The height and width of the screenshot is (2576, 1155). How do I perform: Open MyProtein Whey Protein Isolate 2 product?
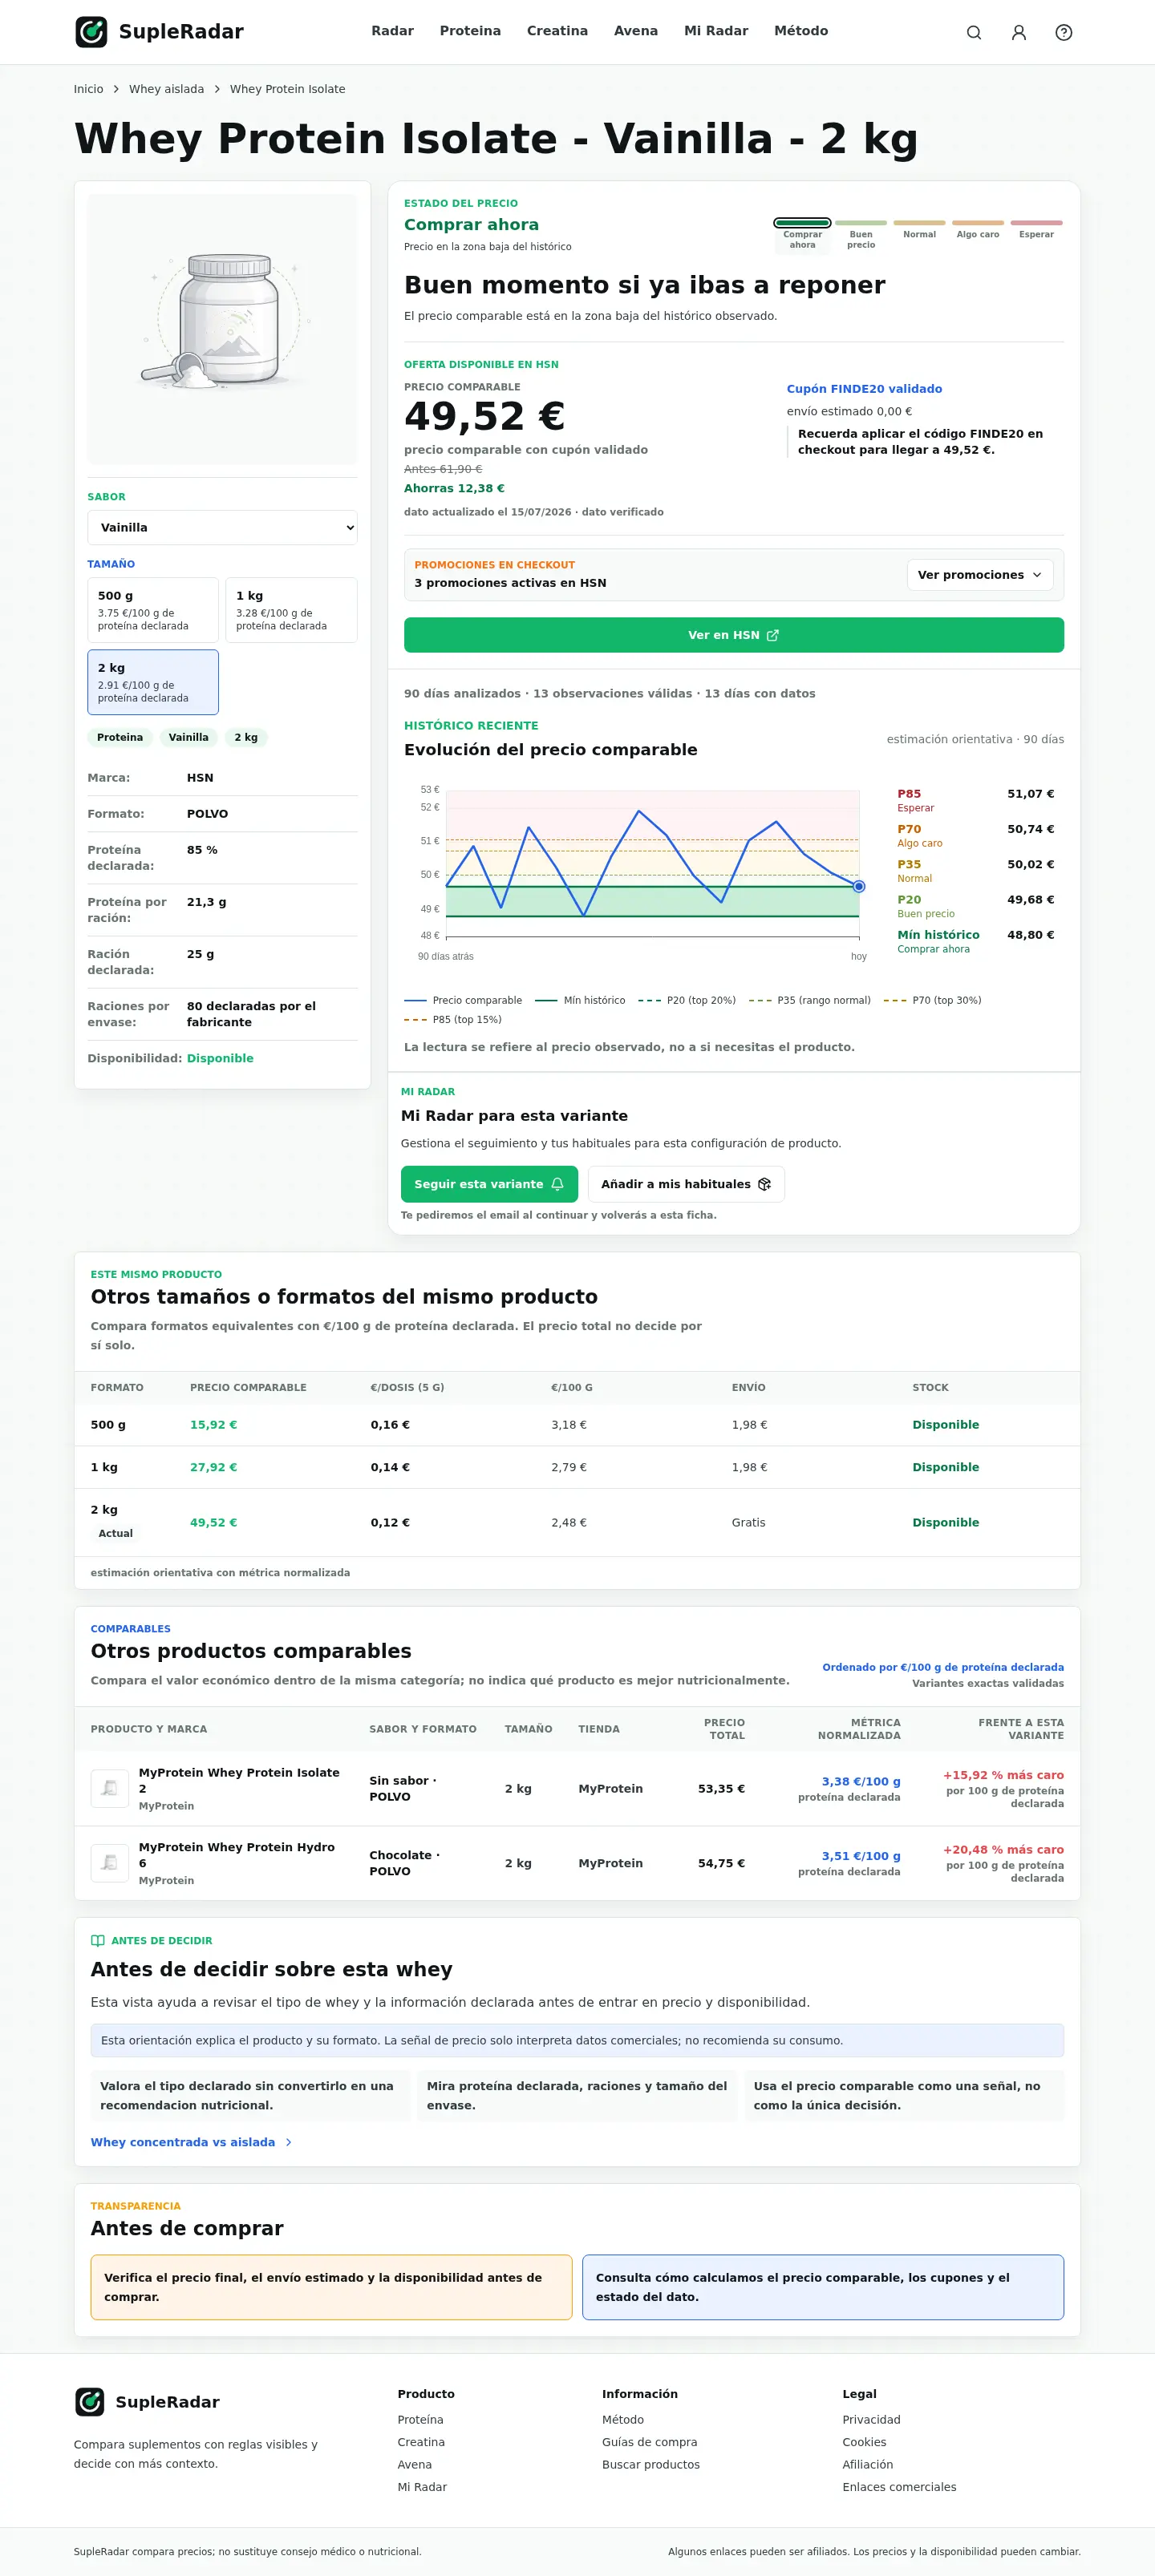click(x=239, y=1780)
